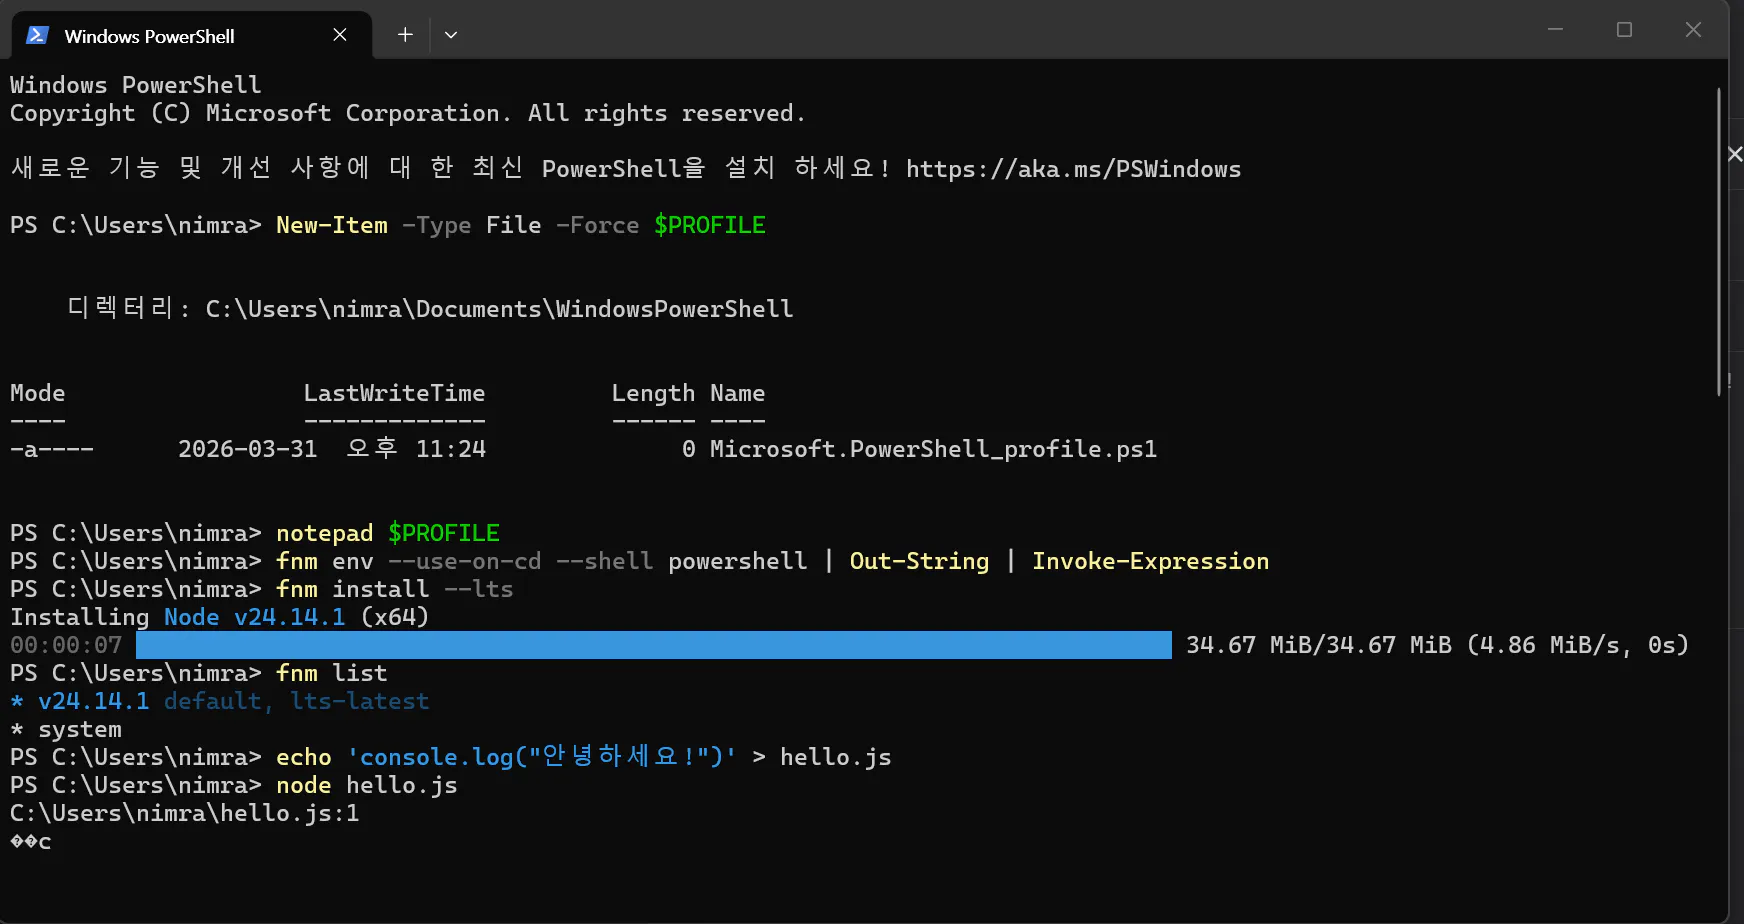Screen dimensions: 1744x924
Task: Click the PowerShell icon on the active tab
Action: tap(37, 35)
